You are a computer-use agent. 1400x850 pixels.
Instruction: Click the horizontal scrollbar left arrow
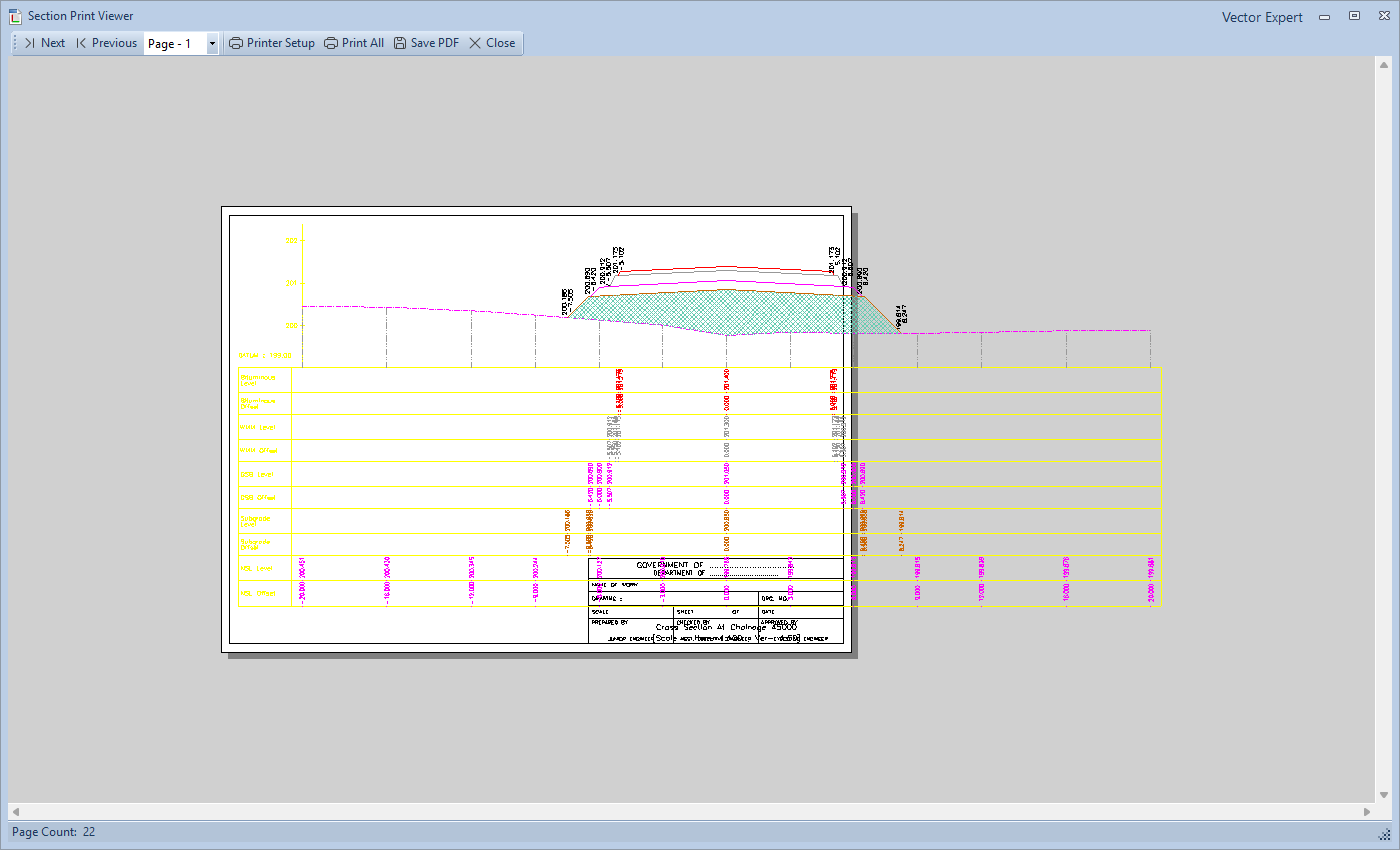15,811
